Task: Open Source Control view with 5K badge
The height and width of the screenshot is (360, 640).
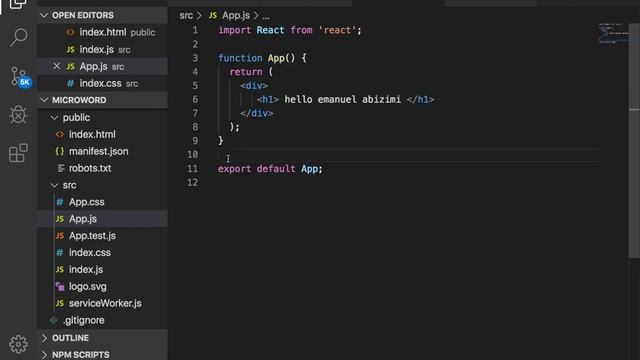Action: click(20, 77)
